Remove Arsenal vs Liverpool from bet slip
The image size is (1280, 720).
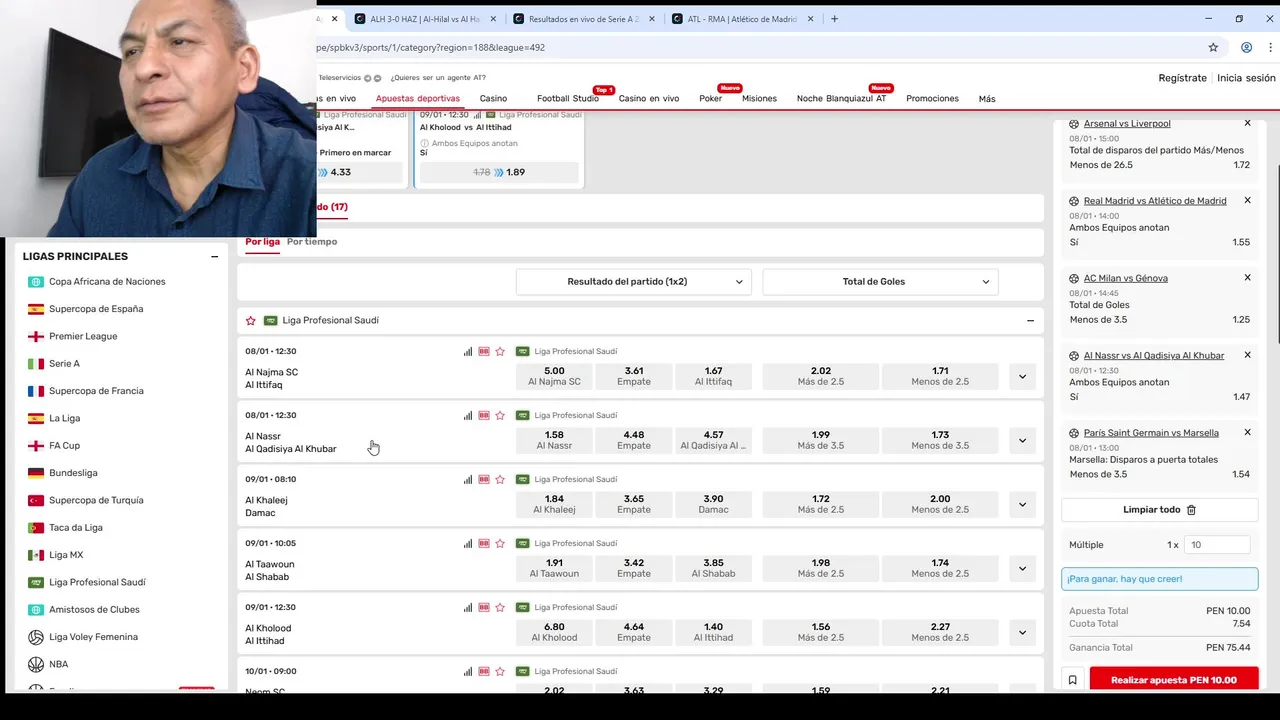(x=1247, y=123)
